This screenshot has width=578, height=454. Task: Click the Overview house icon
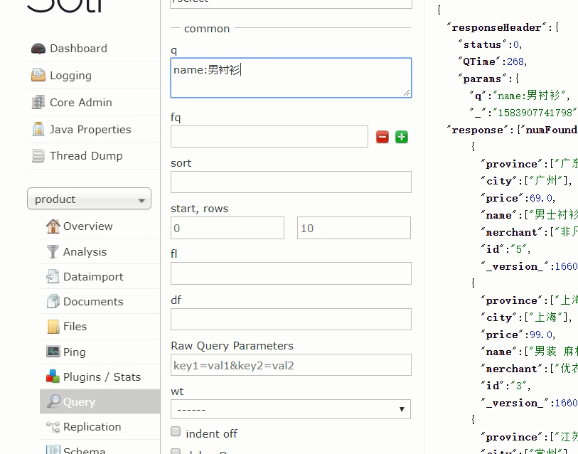(53, 226)
